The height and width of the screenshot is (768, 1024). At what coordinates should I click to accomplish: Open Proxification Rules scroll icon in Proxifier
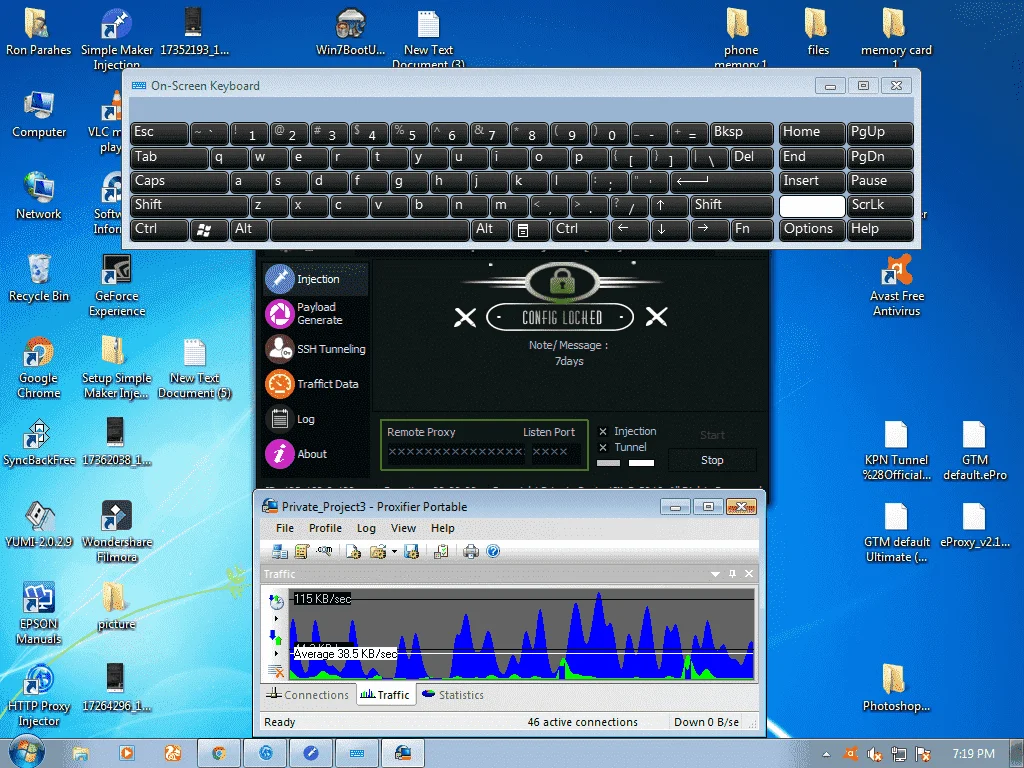[x=301, y=552]
